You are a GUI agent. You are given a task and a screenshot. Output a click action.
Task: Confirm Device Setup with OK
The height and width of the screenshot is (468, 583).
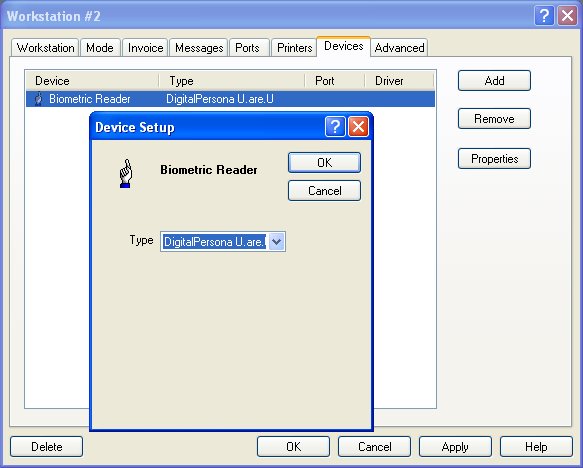pos(324,162)
